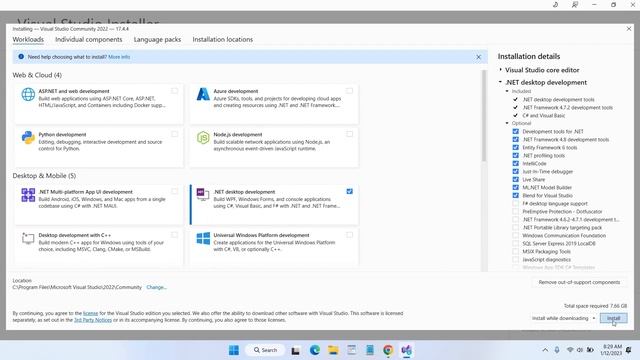Image resolution: width=640 pixels, height=360 pixels.
Task: Dismiss the 'Need help choosing' banner
Action: [478, 57]
